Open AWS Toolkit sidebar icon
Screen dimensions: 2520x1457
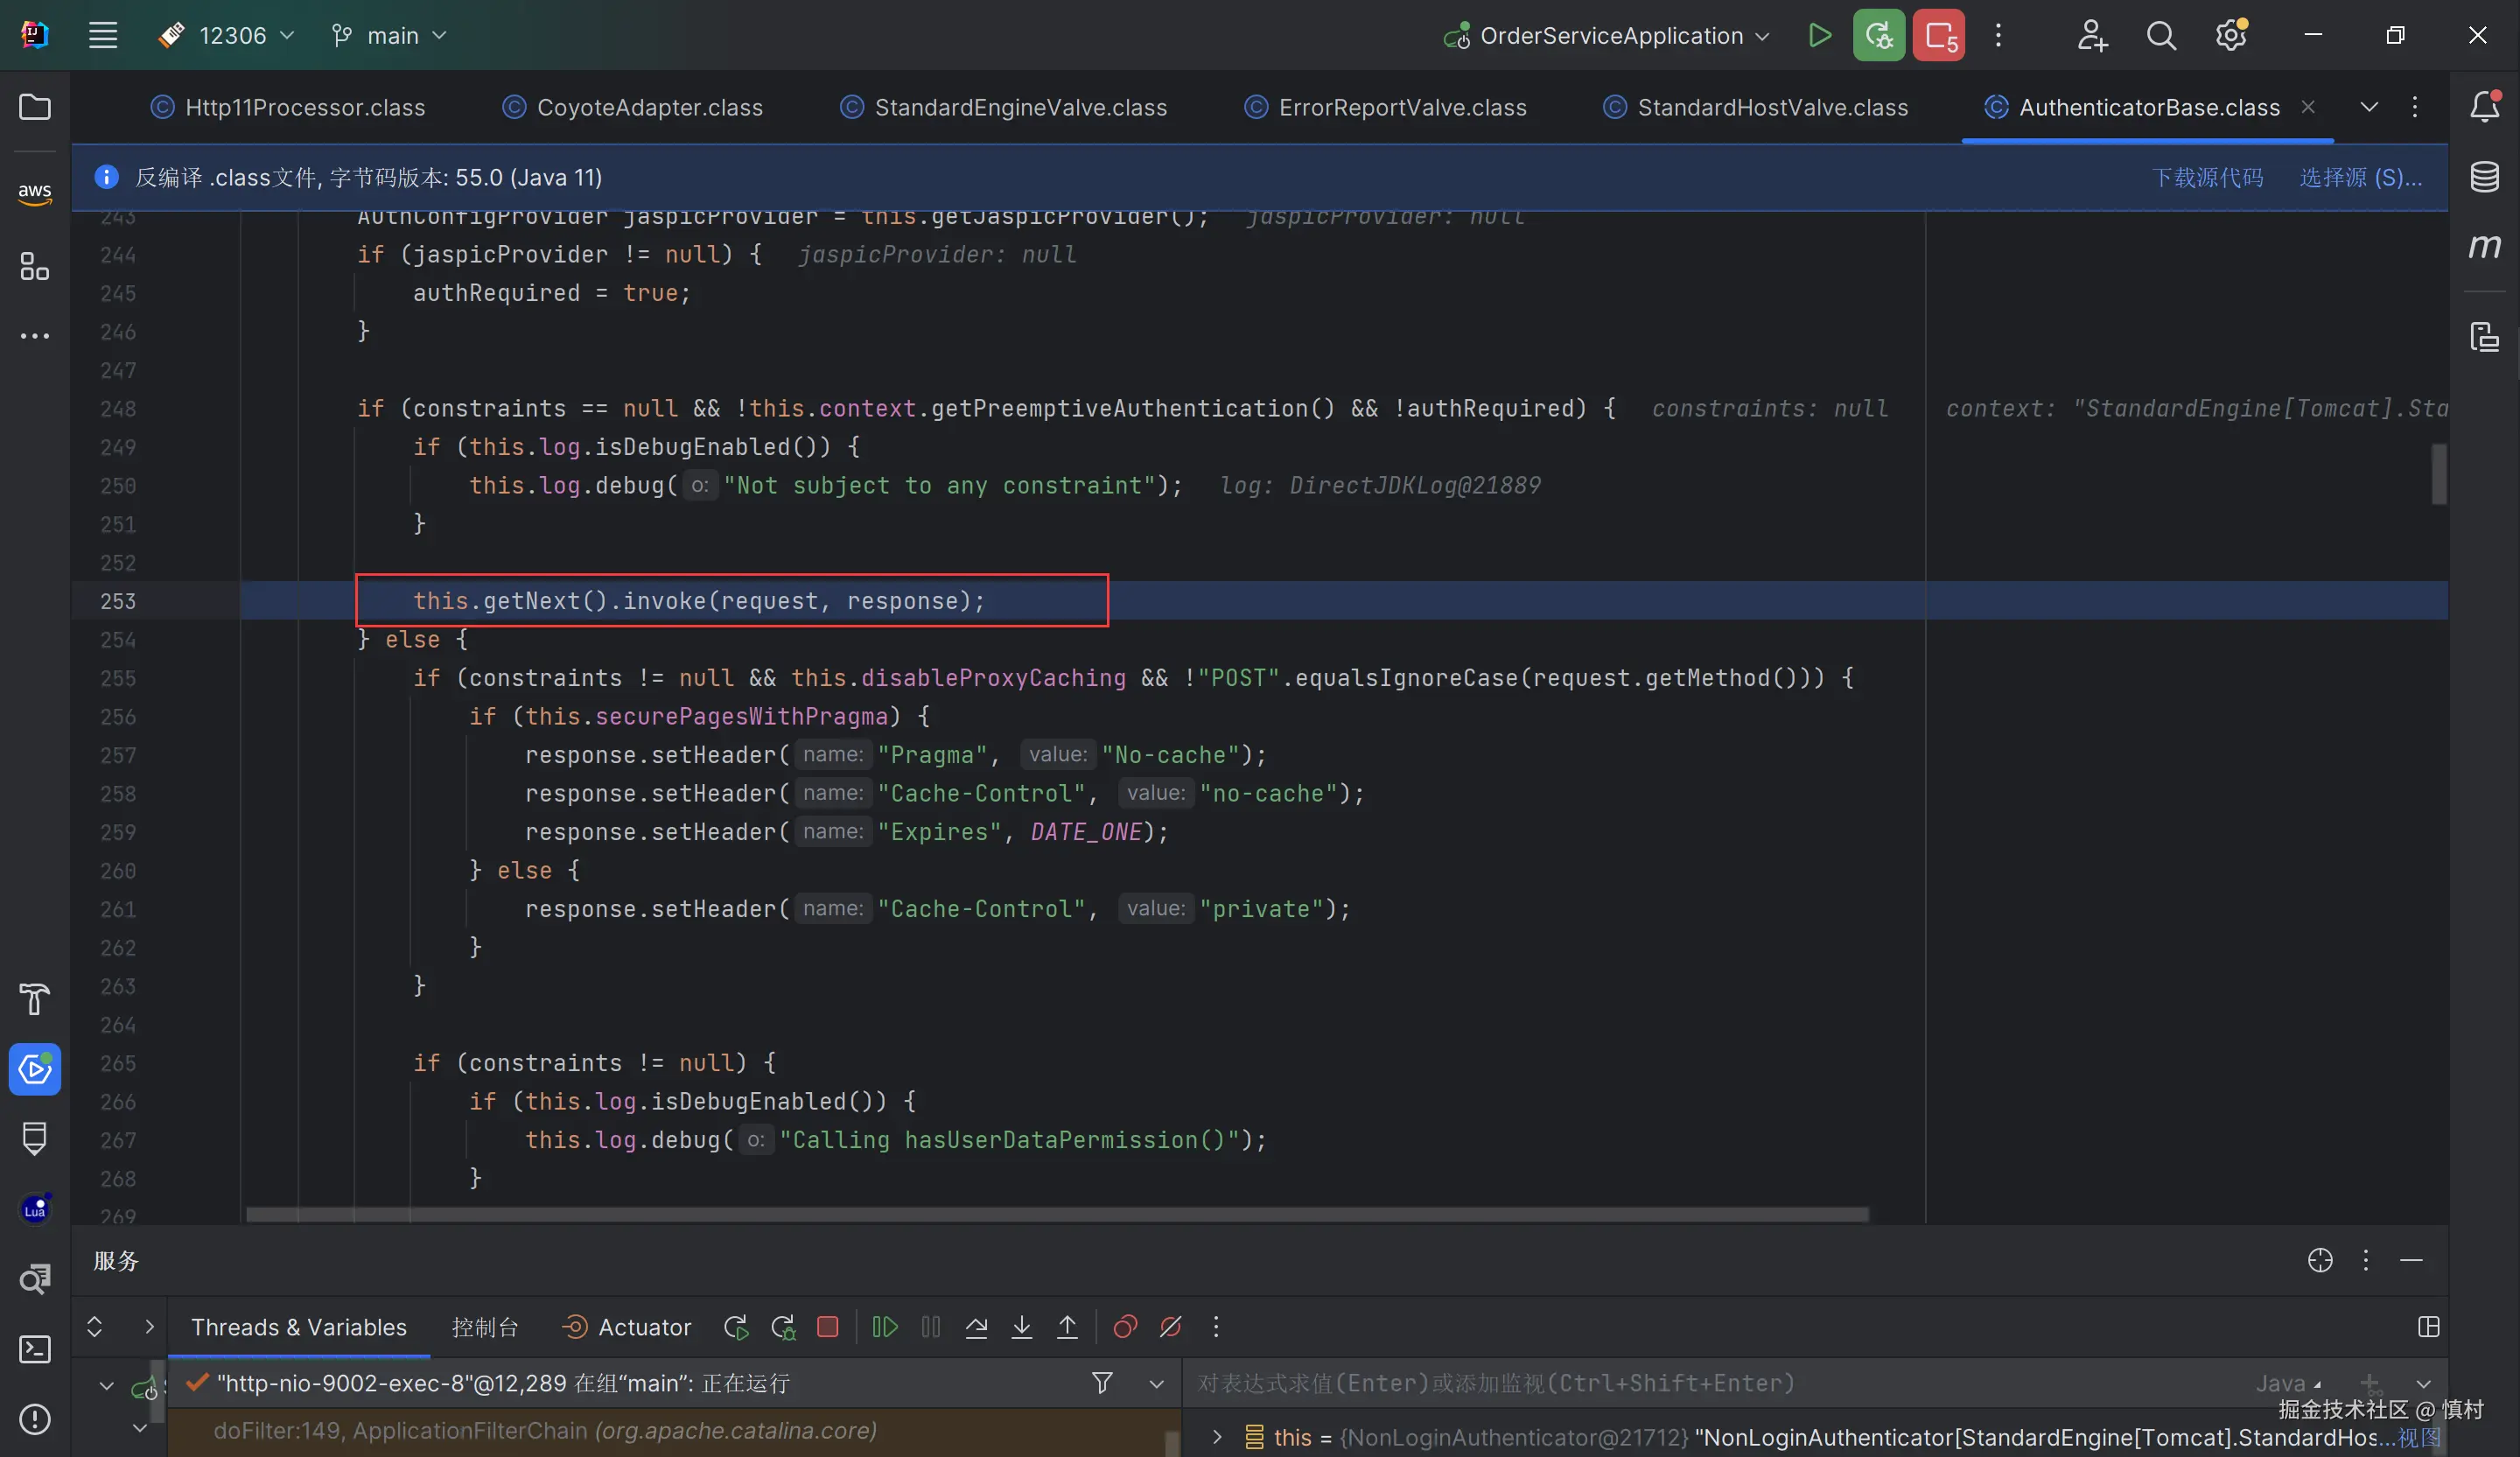pyautogui.click(x=35, y=192)
